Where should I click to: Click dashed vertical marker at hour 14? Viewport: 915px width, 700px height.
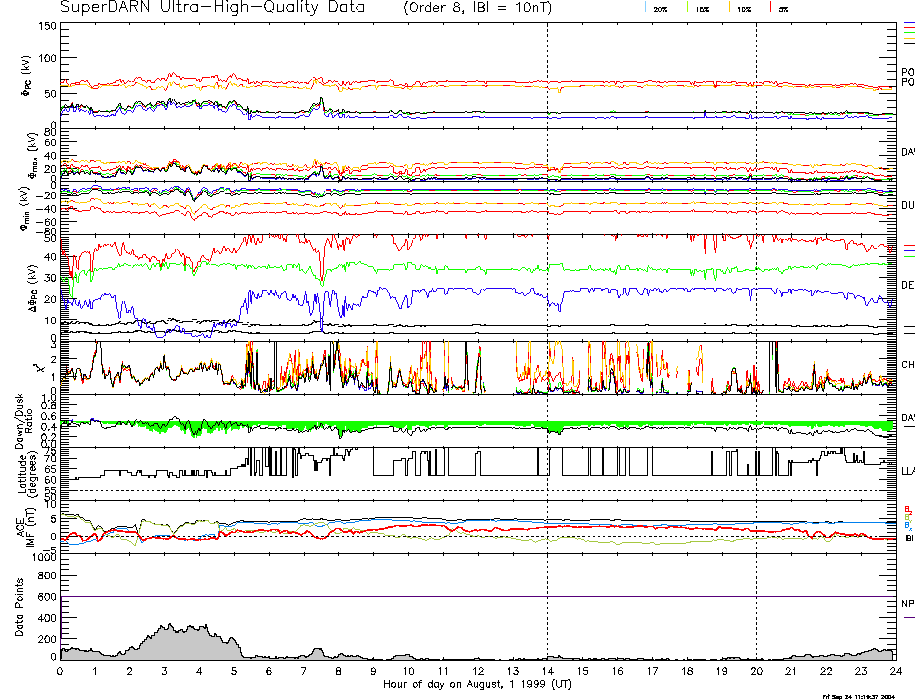tap(547, 300)
